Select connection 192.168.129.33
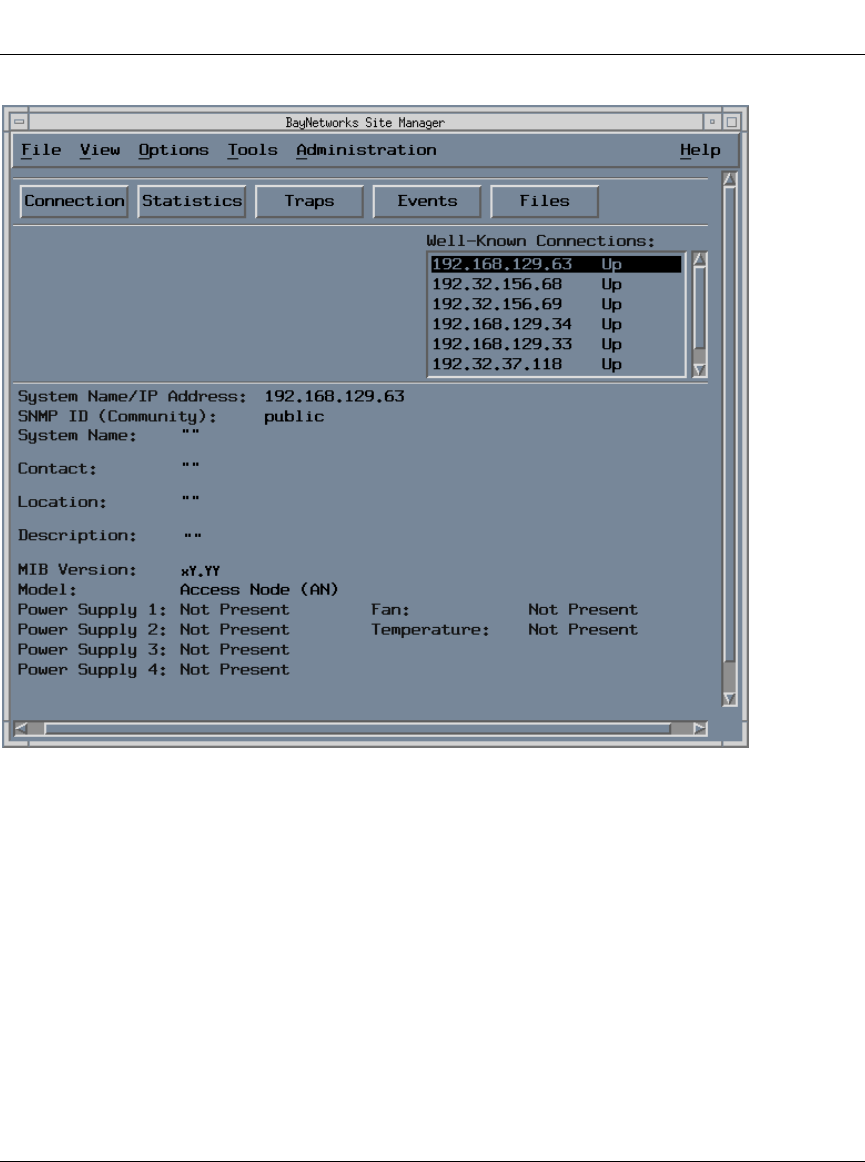The image size is (865, 1162). click(x=556, y=345)
